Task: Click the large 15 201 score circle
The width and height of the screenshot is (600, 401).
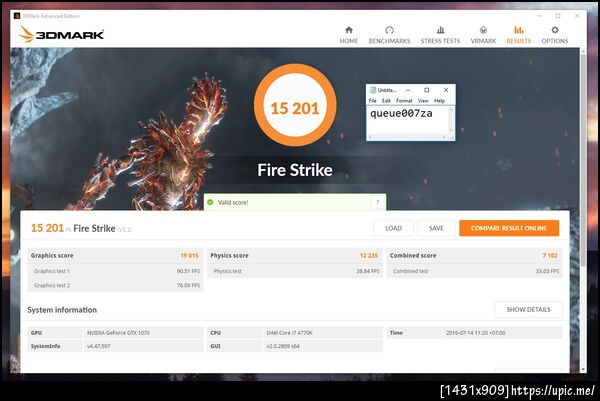Action: [295, 106]
